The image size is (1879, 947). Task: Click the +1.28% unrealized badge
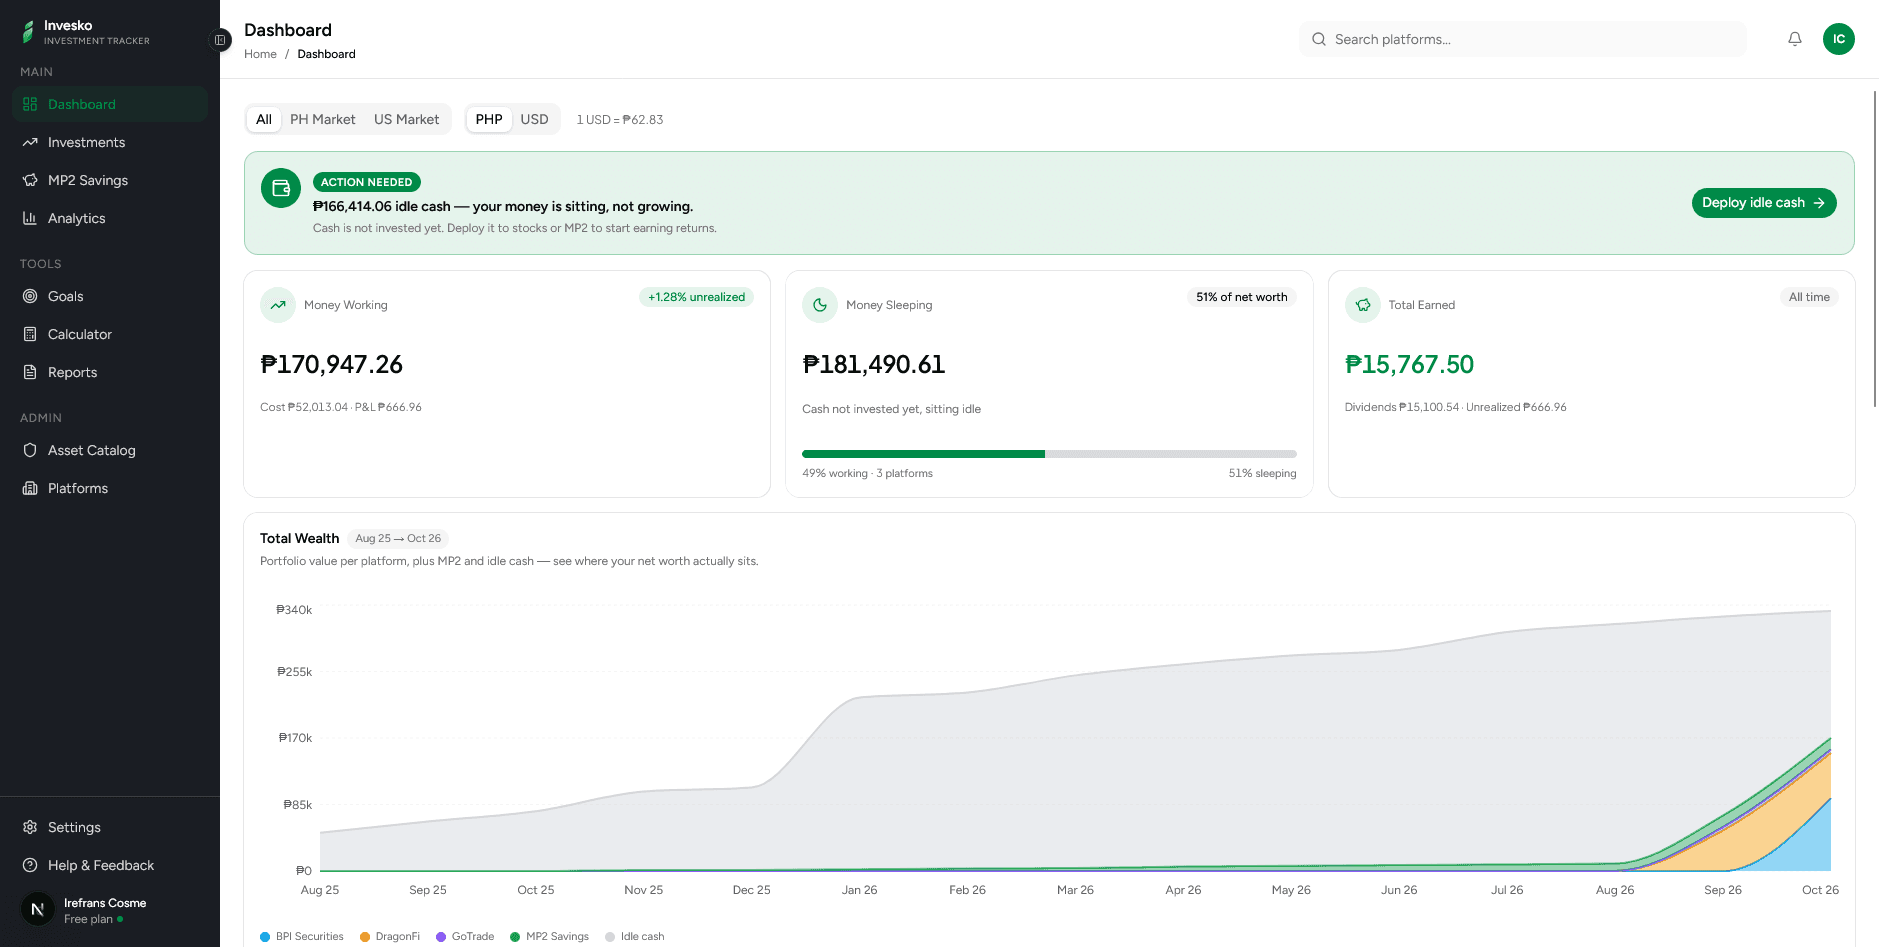coord(696,297)
